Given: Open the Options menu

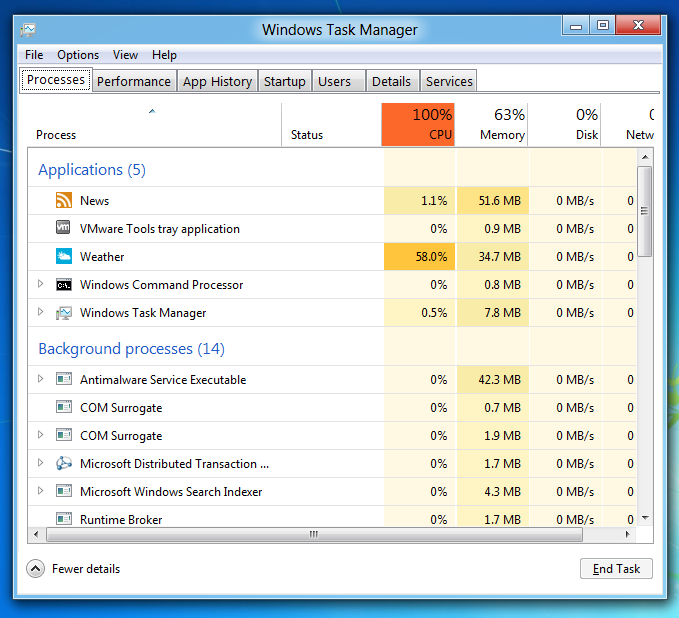Looking at the screenshot, I should pos(78,55).
